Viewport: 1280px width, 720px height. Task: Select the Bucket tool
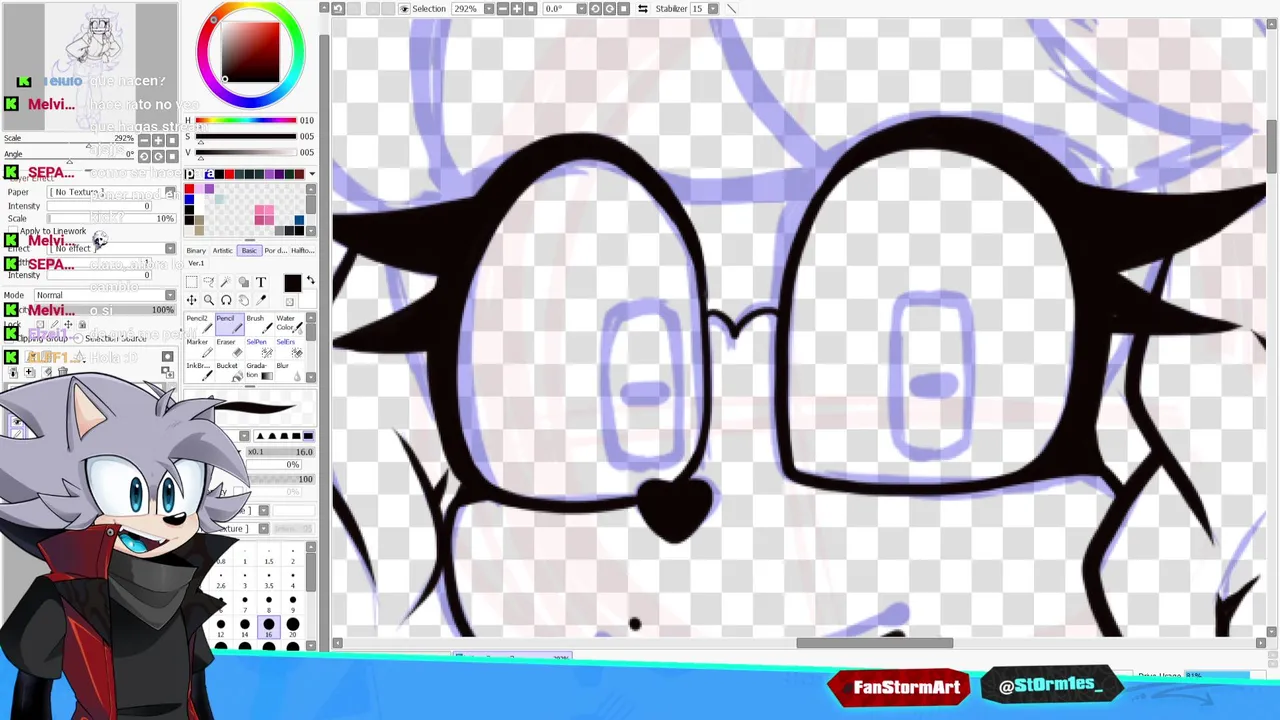click(230, 371)
